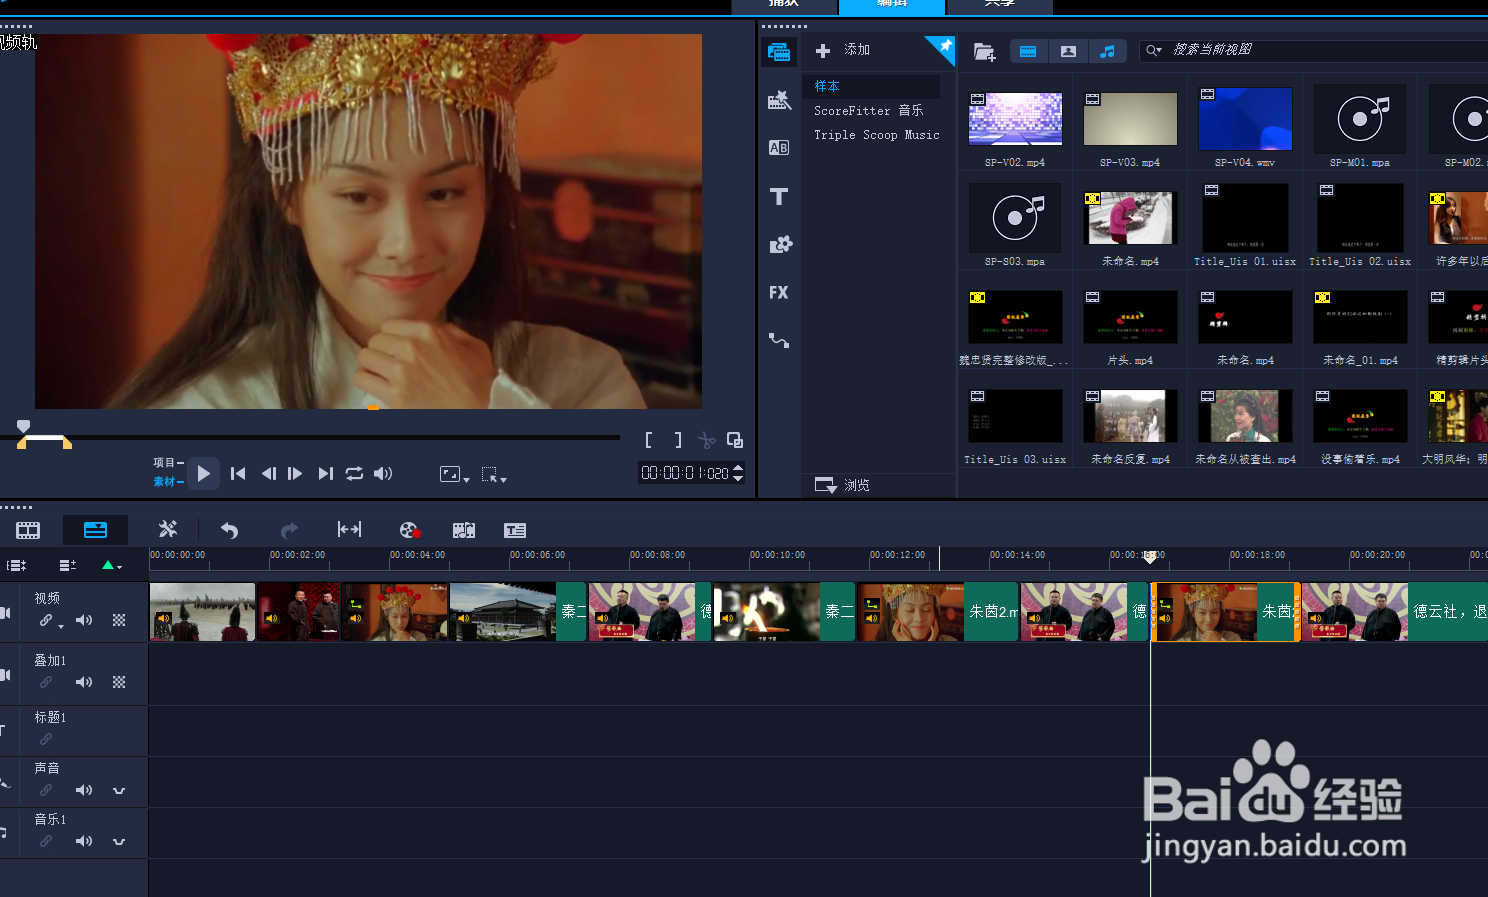Step to previous frame
The height and width of the screenshot is (897, 1488).
[268, 474]
